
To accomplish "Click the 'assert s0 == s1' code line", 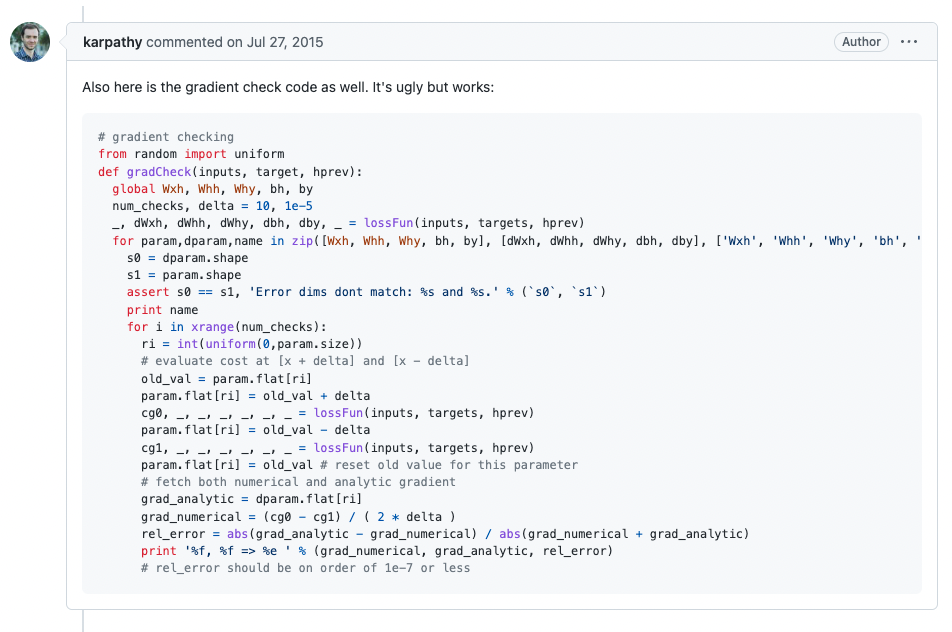I will pyautogui.click(x=366, y=292).
